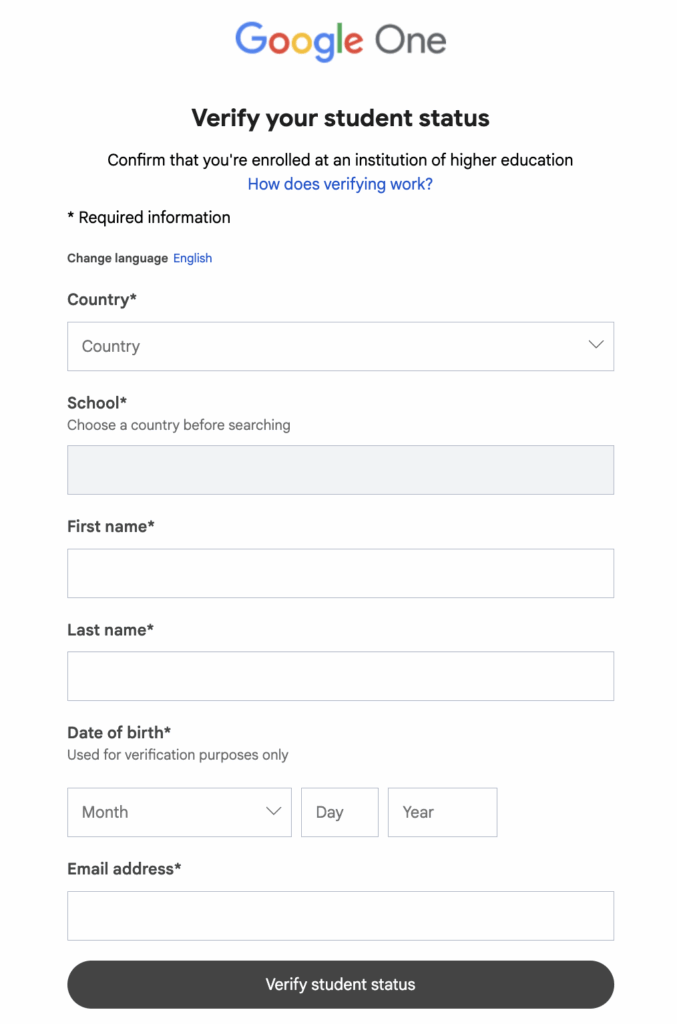Open the Month selector
Screen dimensions: 677x1024
(179, 812)
